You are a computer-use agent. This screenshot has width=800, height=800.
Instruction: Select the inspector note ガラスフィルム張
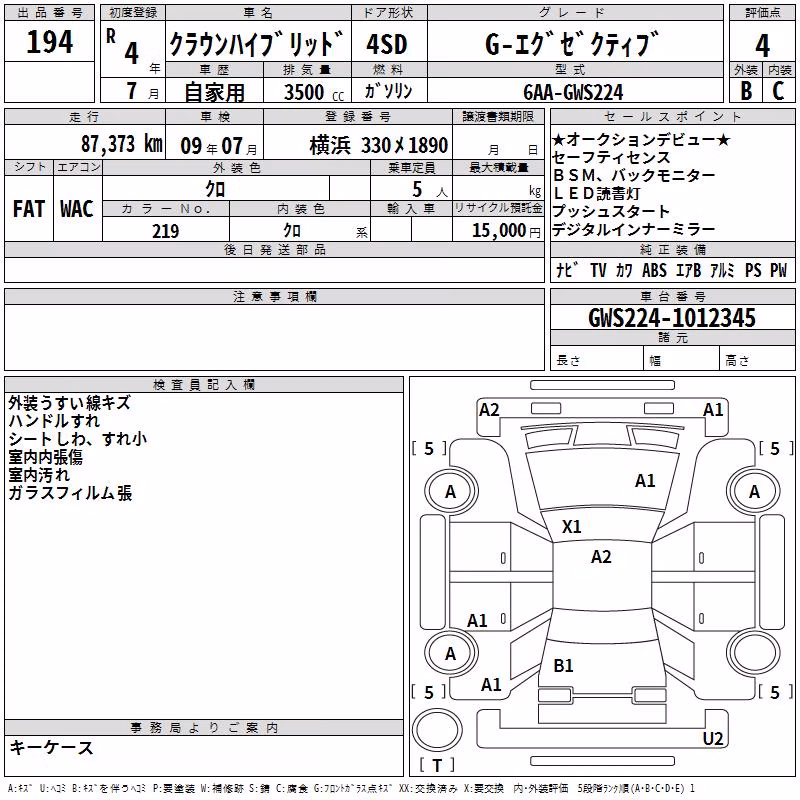tap(70, 493)
